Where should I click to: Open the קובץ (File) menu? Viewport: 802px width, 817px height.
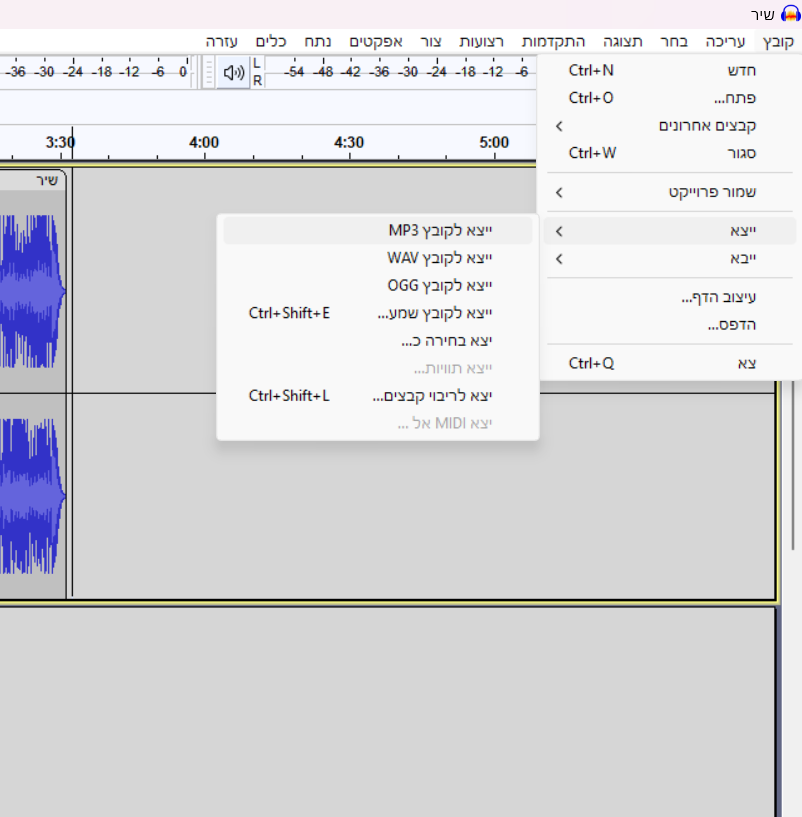778,42
